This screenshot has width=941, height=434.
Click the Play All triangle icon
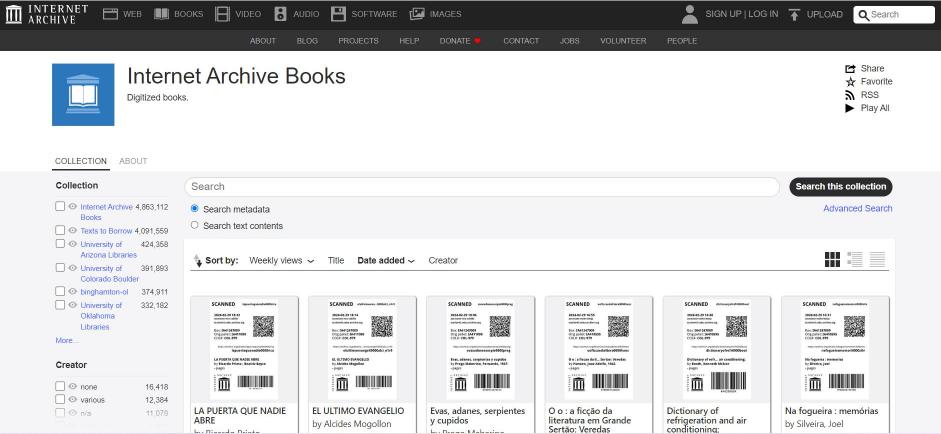pos(850,108)
